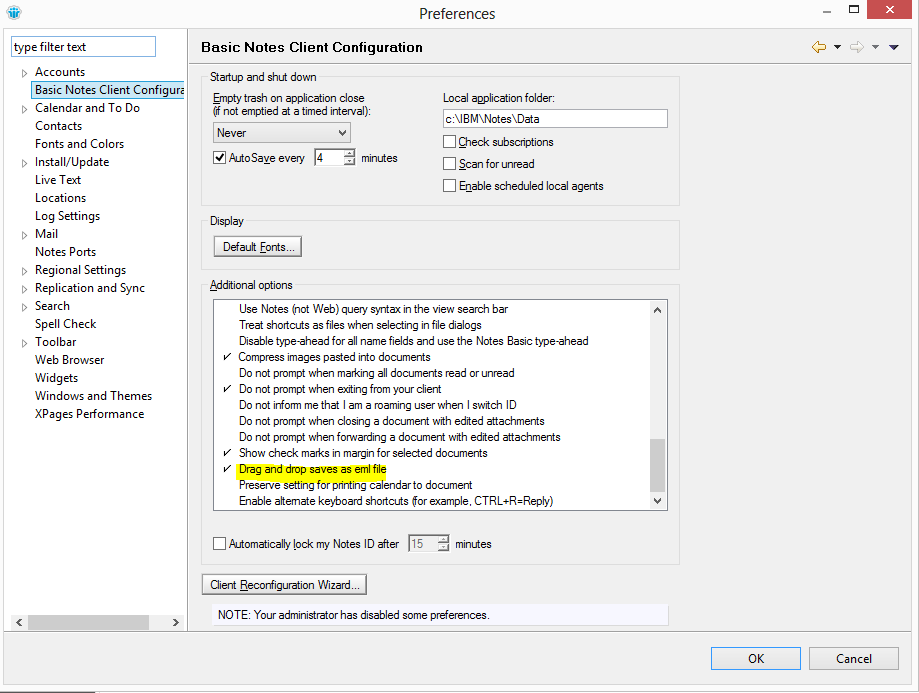Viewport: 919px width, 693px height.
Task: Select Contacts in preferences tree
Action: click(x=59, y=126)
